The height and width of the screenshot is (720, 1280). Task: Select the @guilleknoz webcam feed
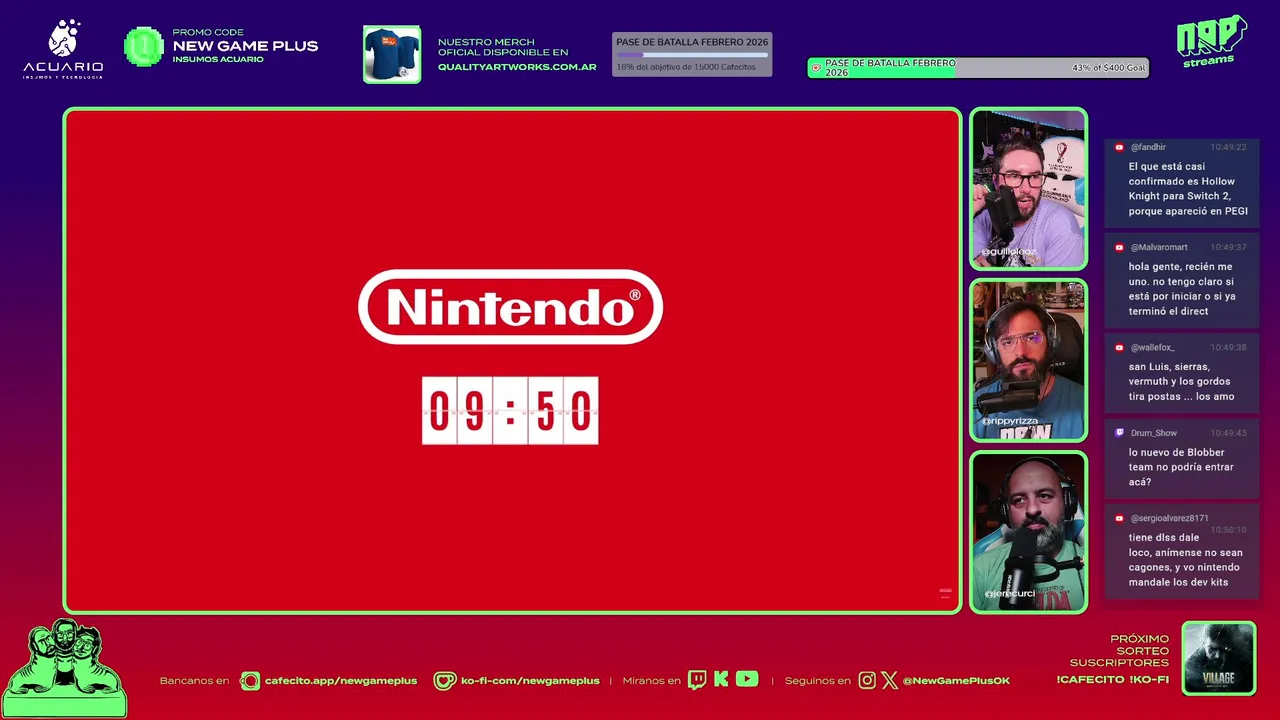pos(1028,189)
